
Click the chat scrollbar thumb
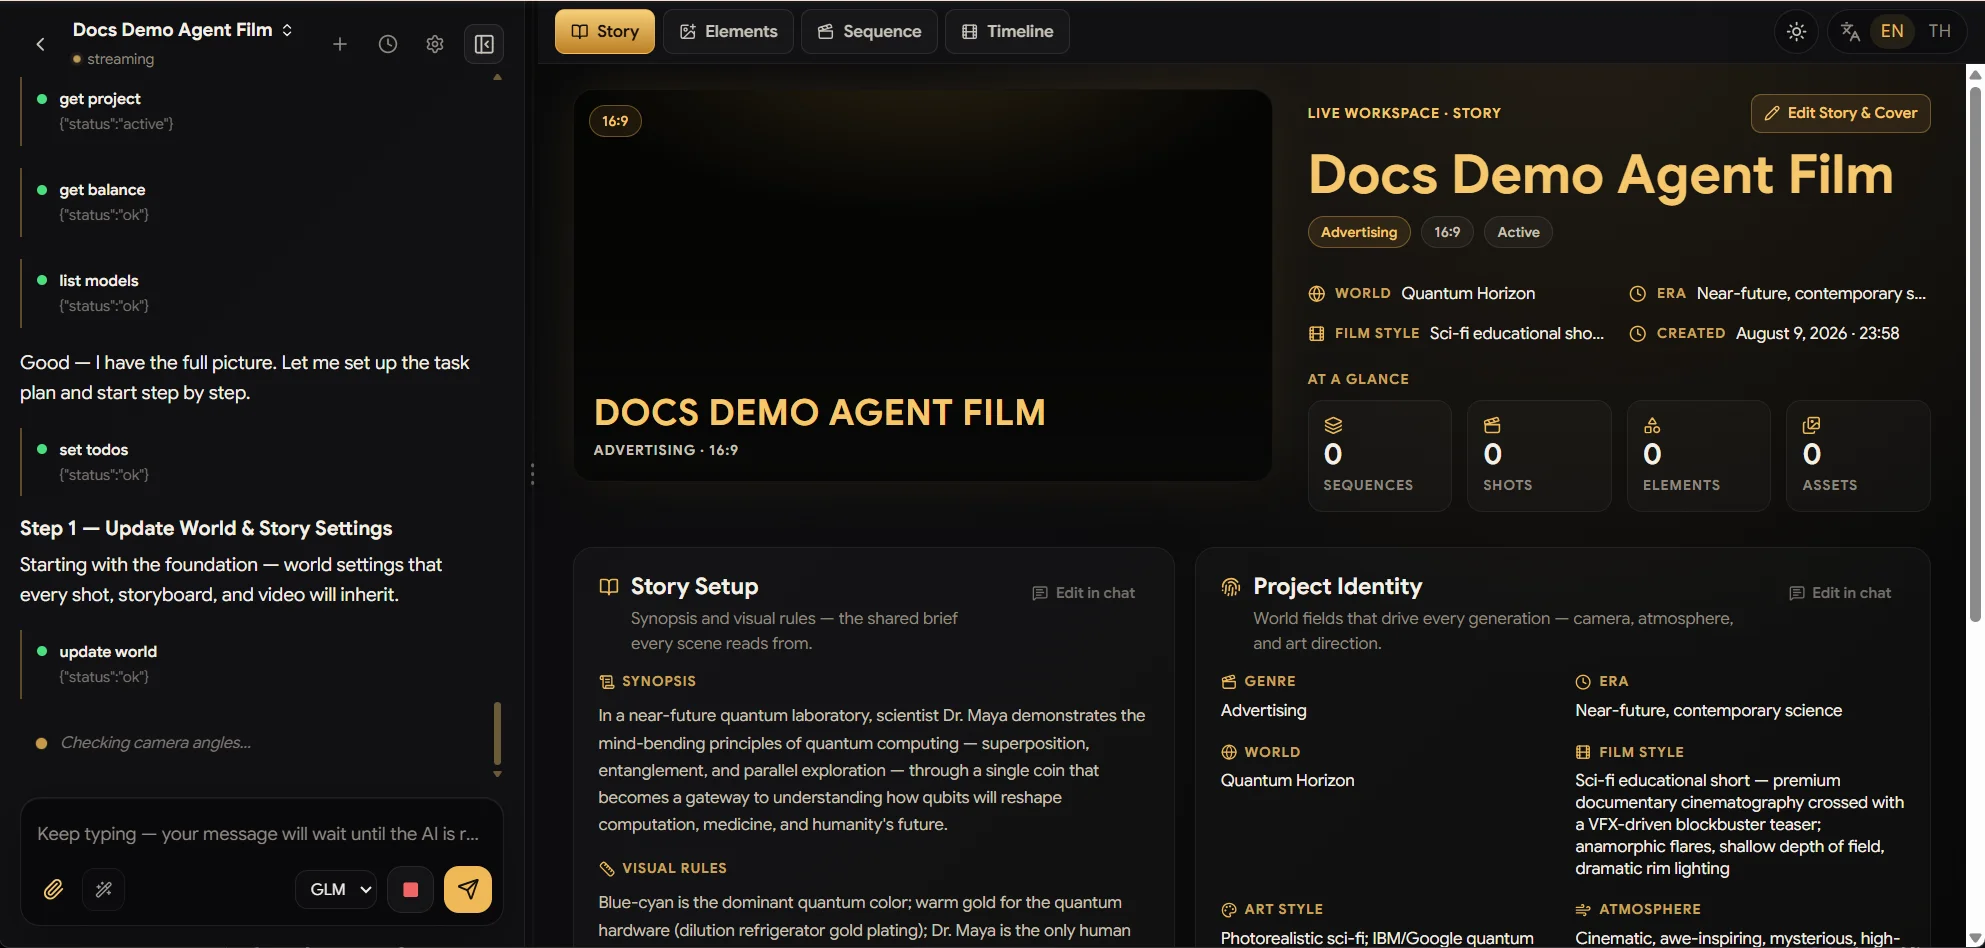click(497, 733)
